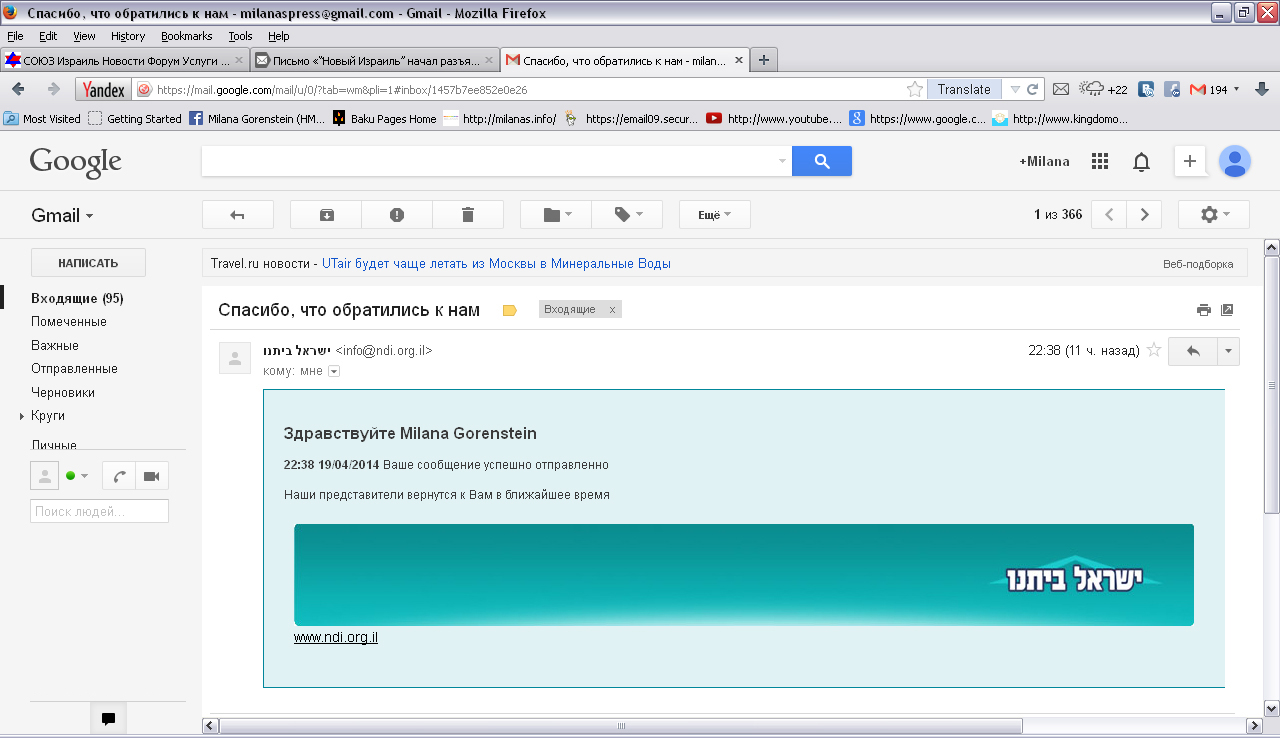The height and width of the screenshot is (738, 1280).
Task: Expand Круги in the left sidebar
Action: click(x=22, y=416)
